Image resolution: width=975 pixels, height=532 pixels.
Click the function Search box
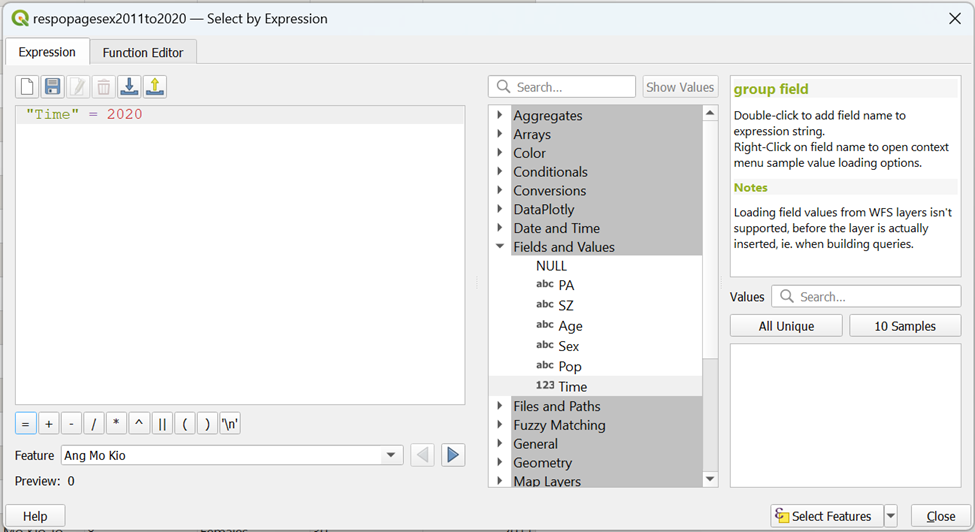click(563, 87)
